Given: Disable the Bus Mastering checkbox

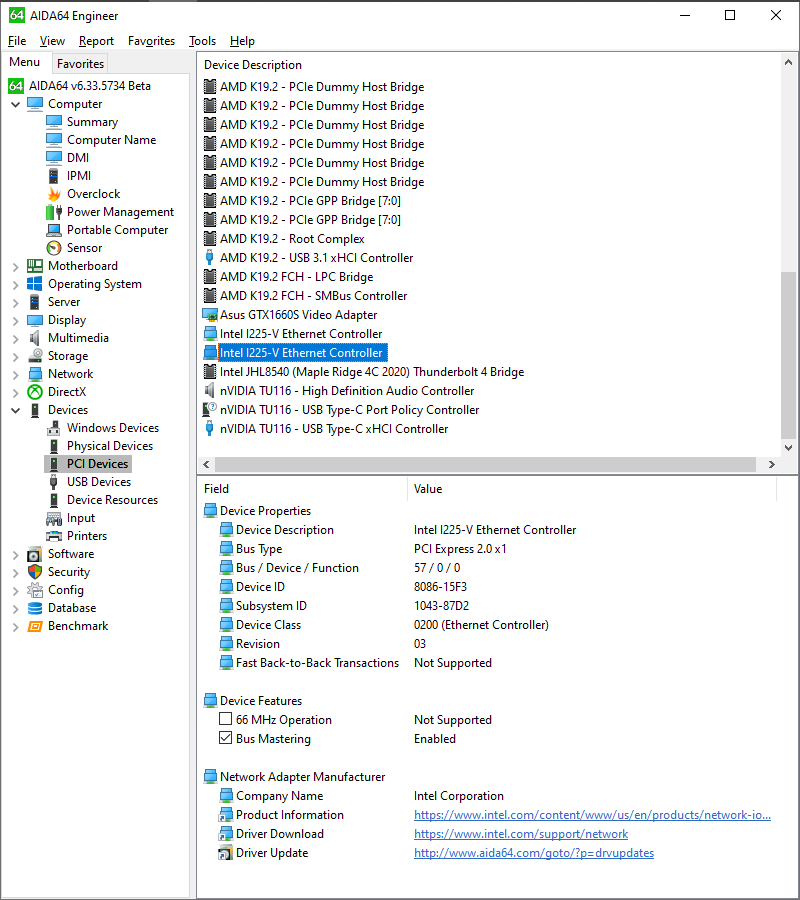Looking at the screenshot, I should click(x=225, y=738).
